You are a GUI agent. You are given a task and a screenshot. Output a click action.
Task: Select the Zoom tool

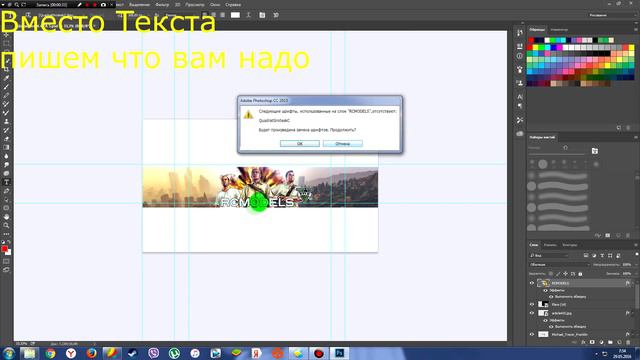coord(6,225)
